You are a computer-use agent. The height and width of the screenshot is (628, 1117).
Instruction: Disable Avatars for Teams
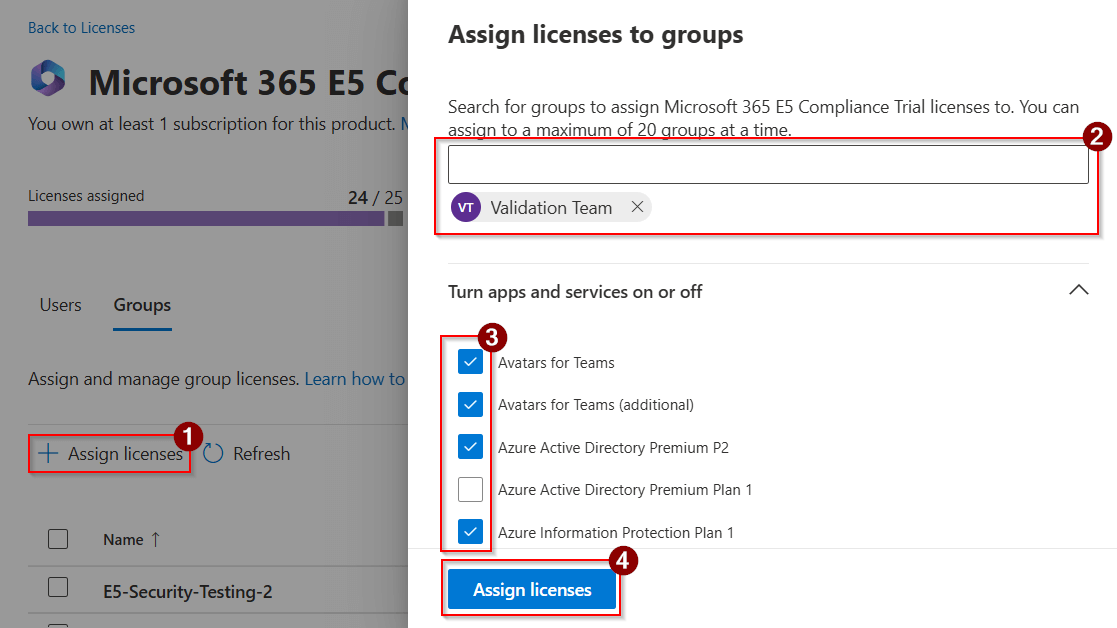click(x=470, y=362)
